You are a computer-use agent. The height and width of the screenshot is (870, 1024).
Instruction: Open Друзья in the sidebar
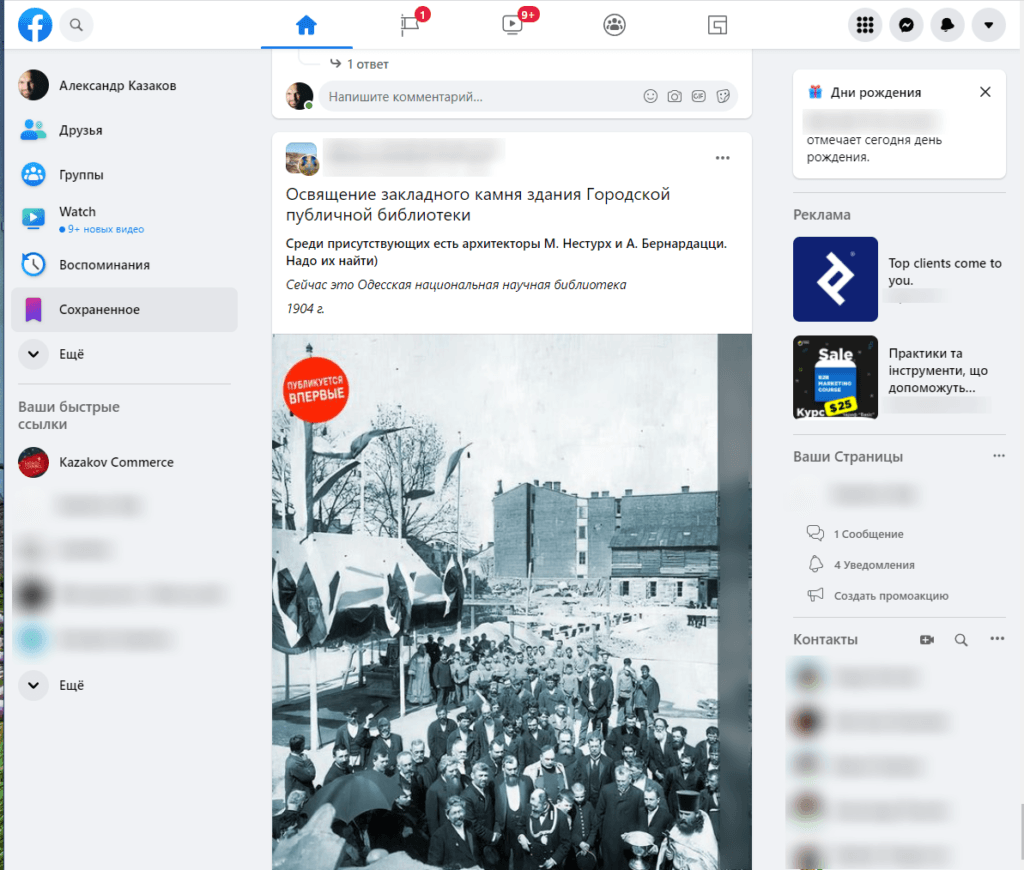(x=125, y=130)
